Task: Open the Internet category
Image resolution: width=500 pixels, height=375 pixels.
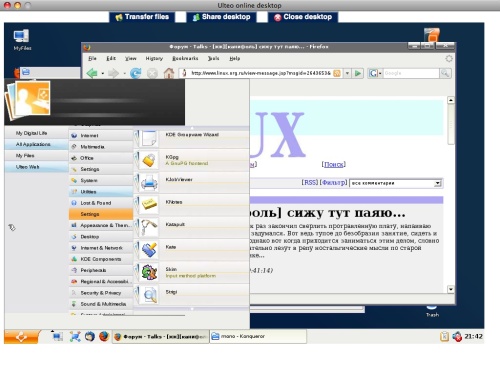Action: 101,136
